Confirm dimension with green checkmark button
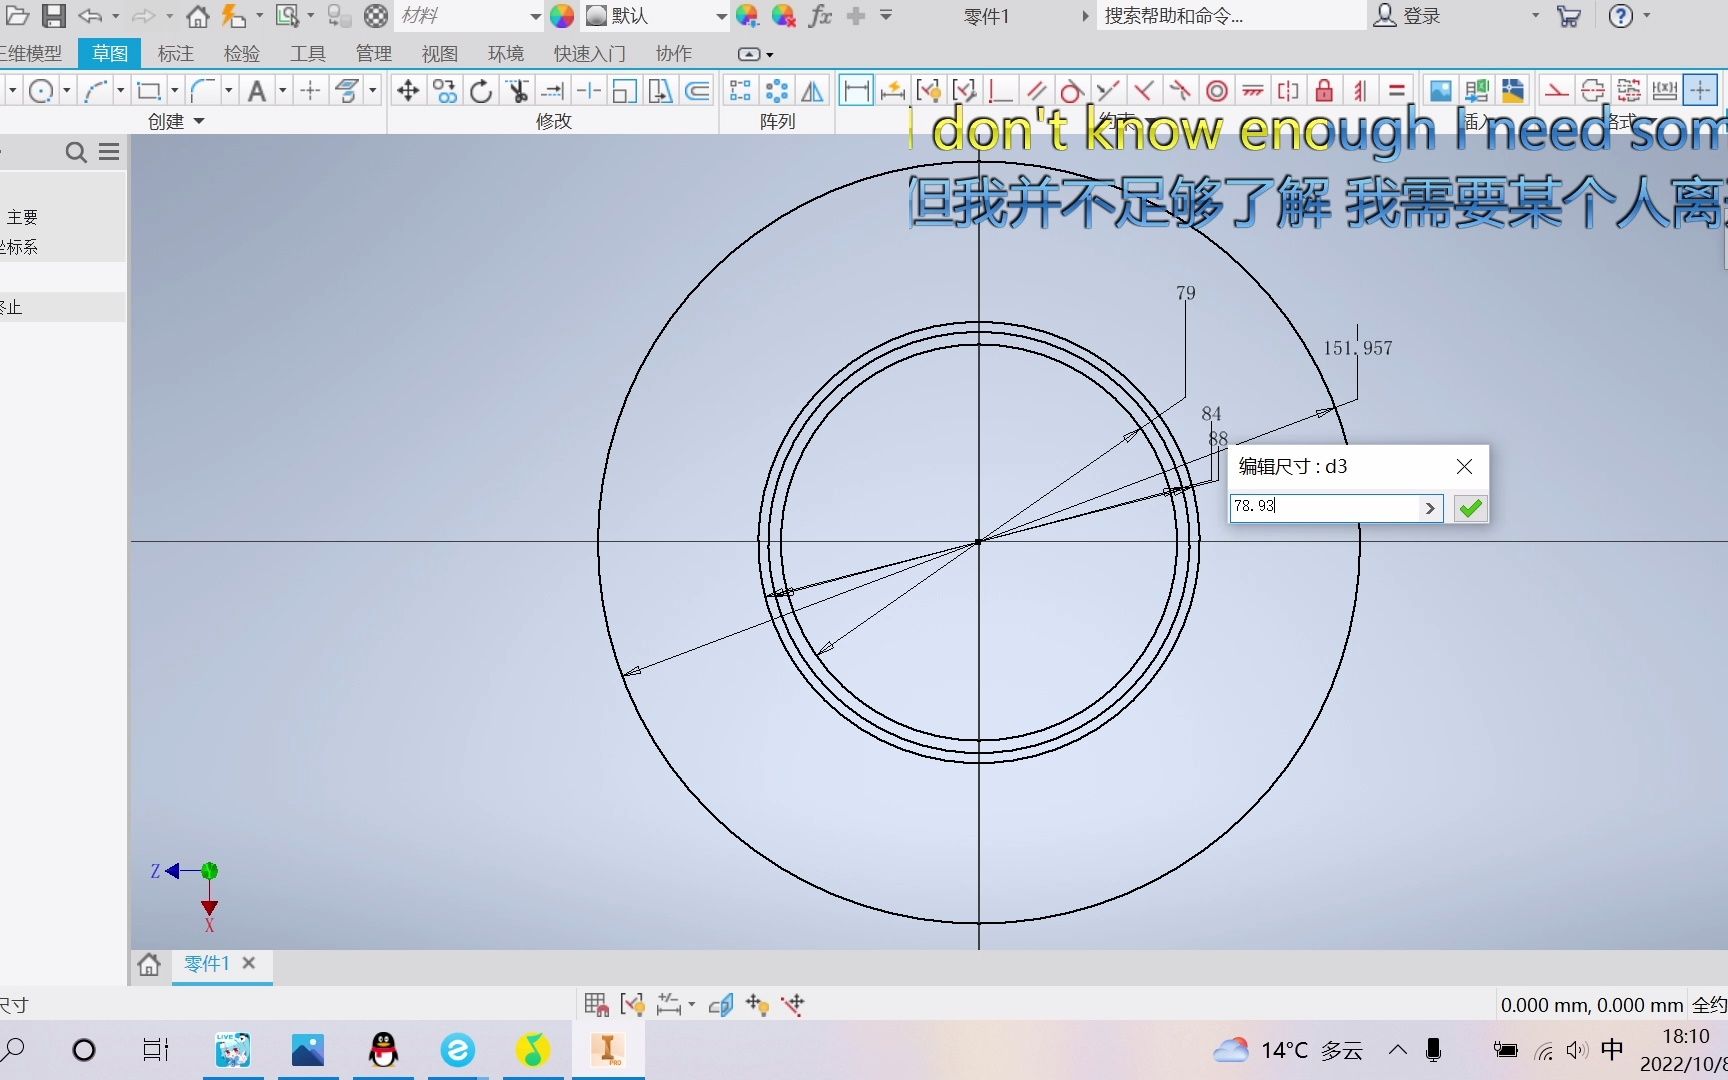The height and width of the screenshot is (1080, 1728). [1470, 508]
